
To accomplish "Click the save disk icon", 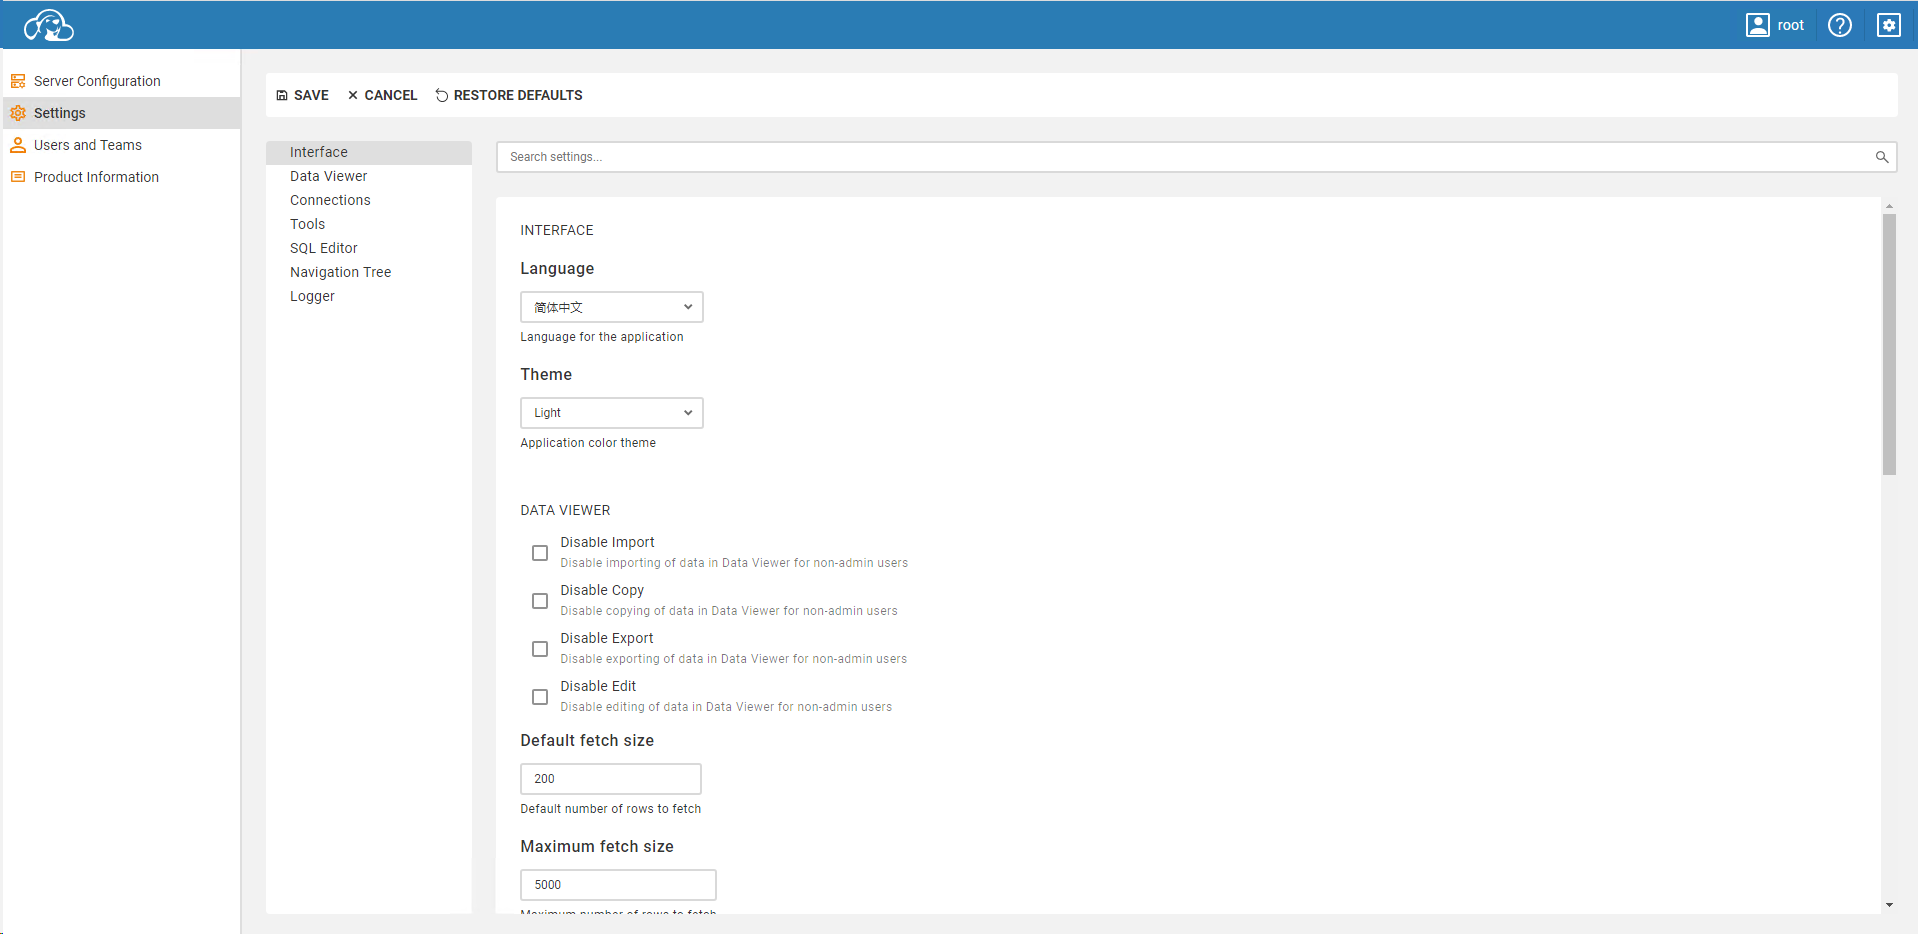I will coord(282,95).
